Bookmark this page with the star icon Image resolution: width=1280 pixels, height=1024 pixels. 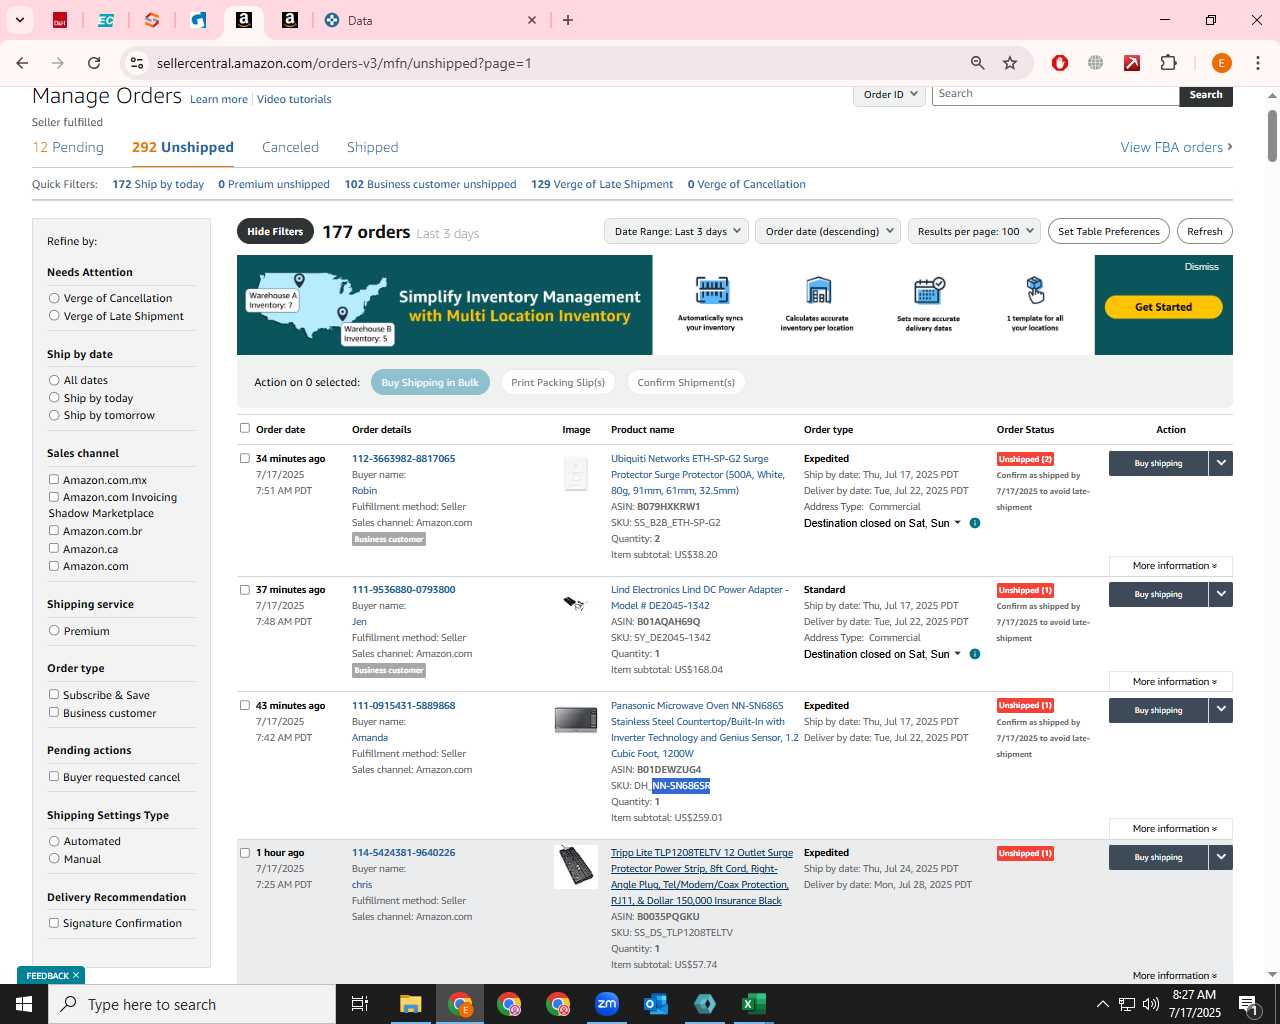[x=1010, y=63]
